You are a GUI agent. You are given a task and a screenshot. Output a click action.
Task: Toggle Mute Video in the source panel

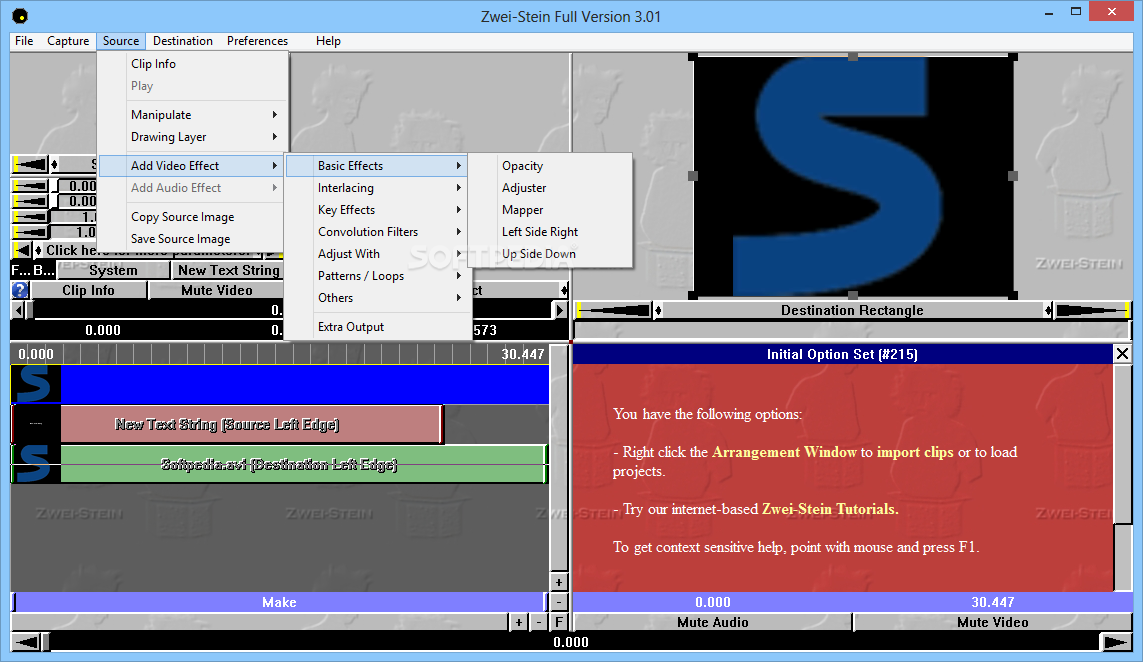[216, 290]
